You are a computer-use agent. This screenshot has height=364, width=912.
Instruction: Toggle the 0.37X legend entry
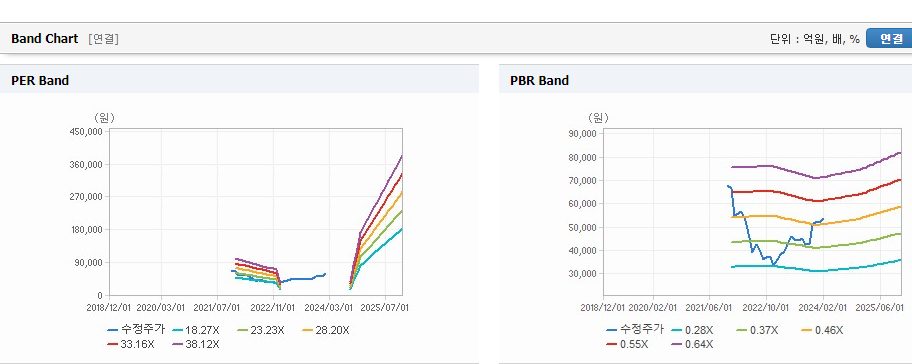point(757,330)
